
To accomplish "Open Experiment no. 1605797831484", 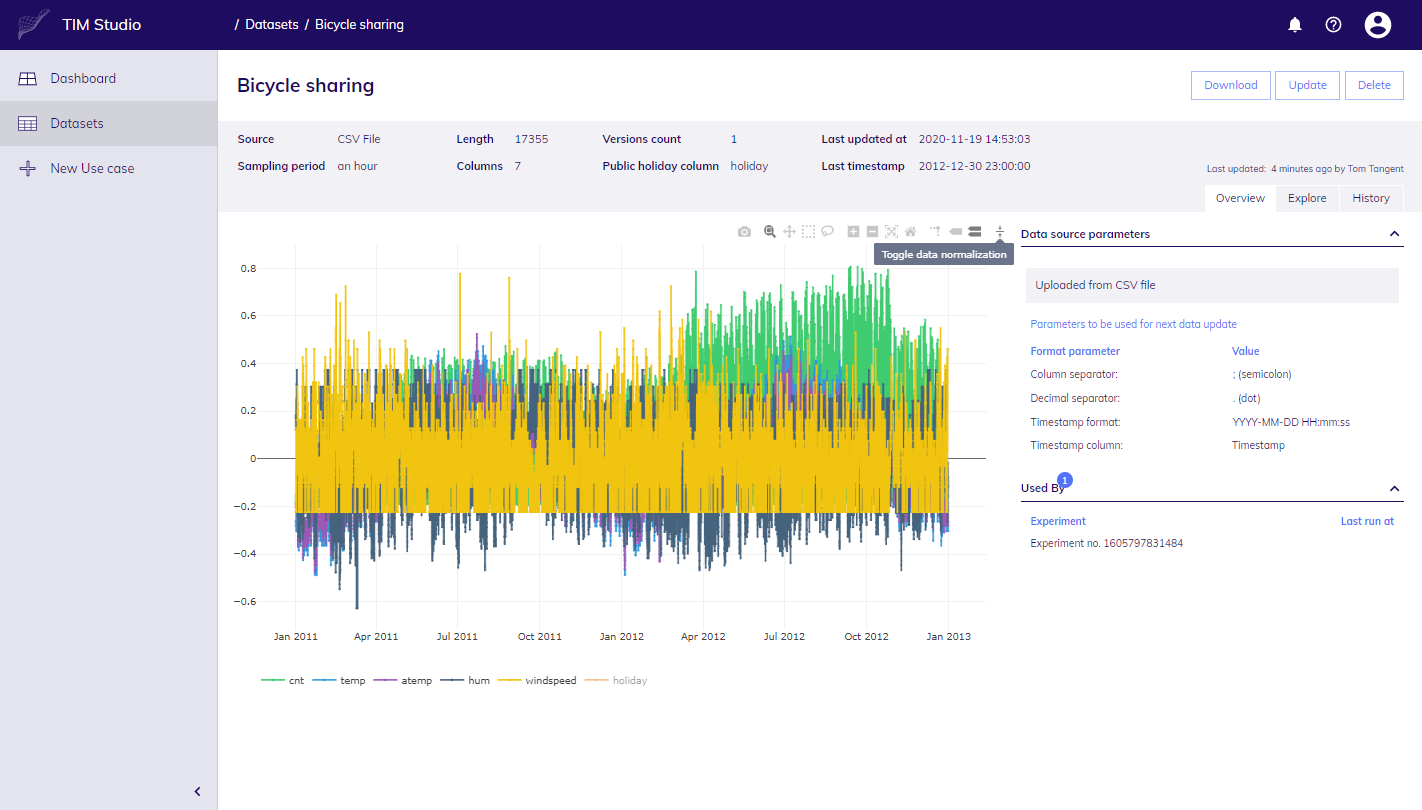I will [1106, 543].
